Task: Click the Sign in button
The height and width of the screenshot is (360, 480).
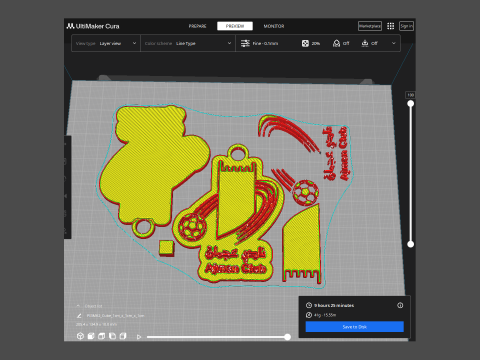Action: [406, 26]
